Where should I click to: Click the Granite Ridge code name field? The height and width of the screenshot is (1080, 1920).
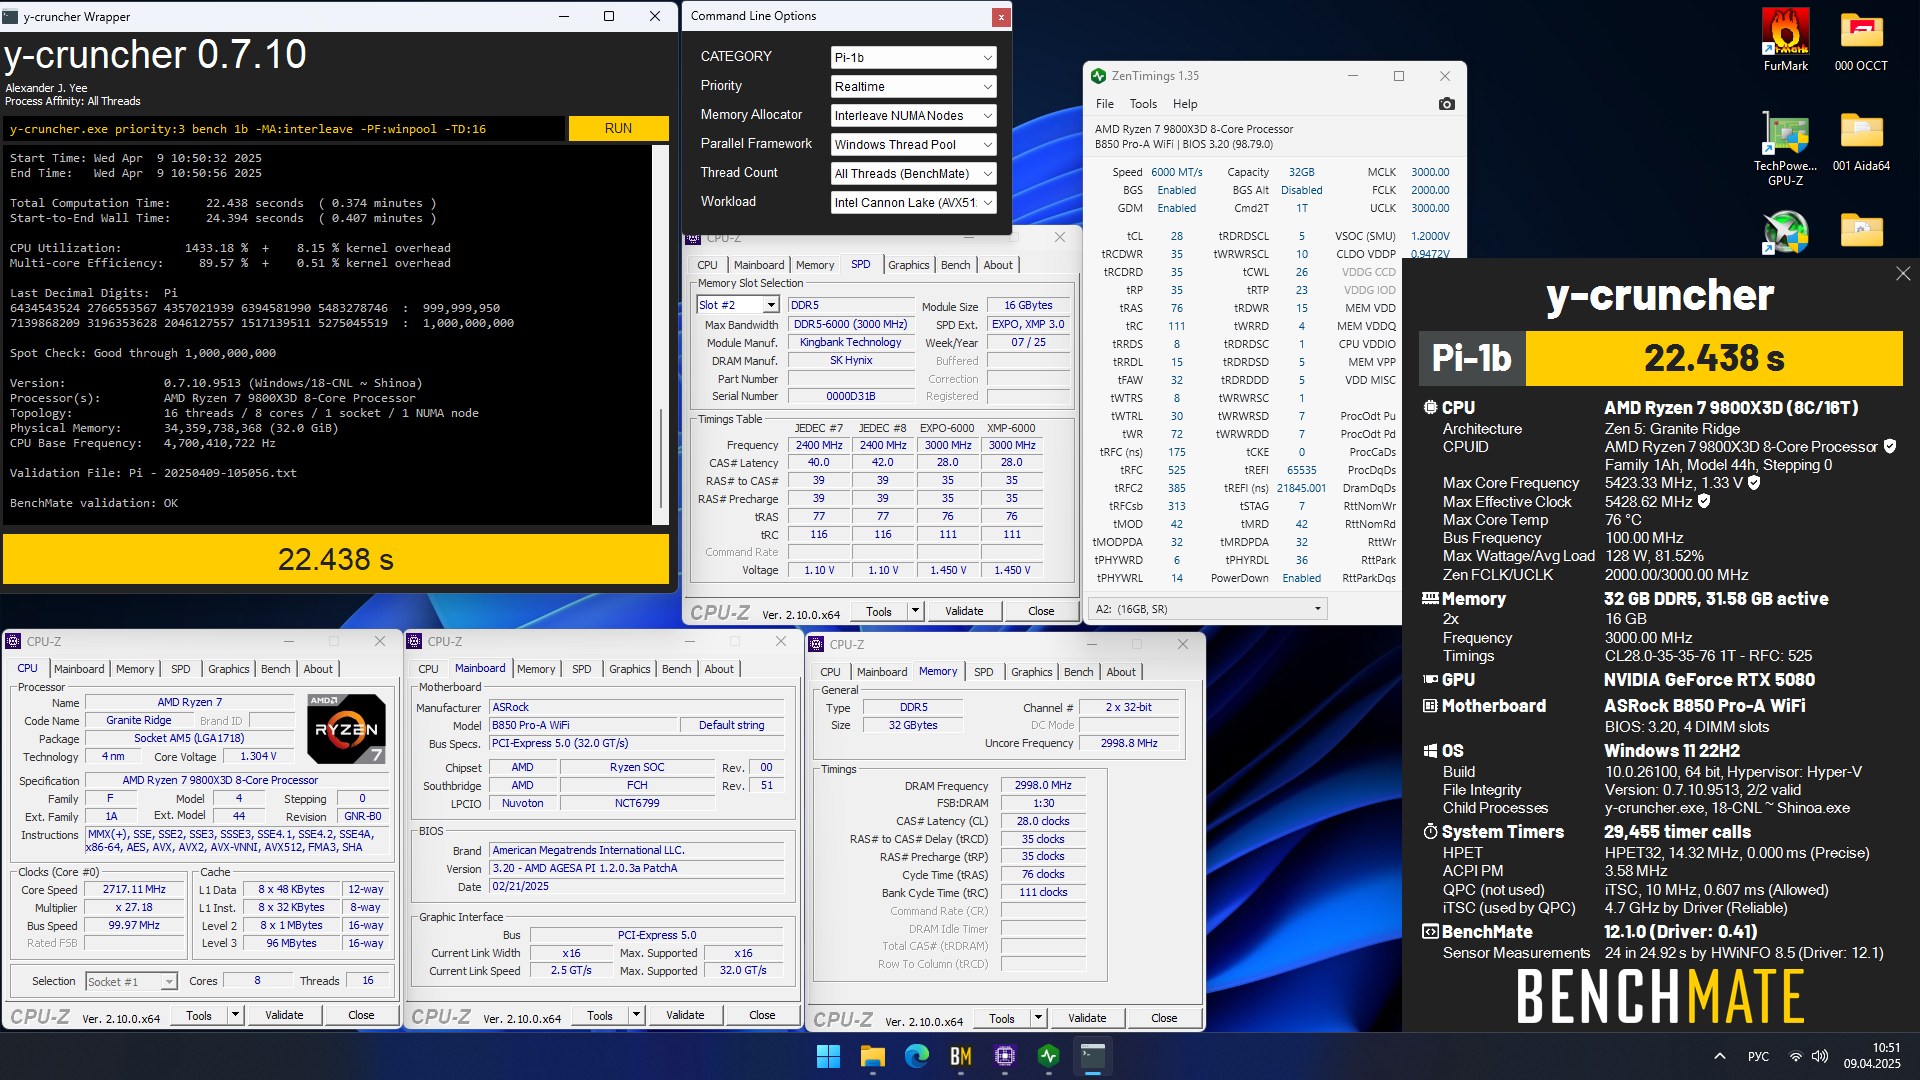click(x=138, y=720)
